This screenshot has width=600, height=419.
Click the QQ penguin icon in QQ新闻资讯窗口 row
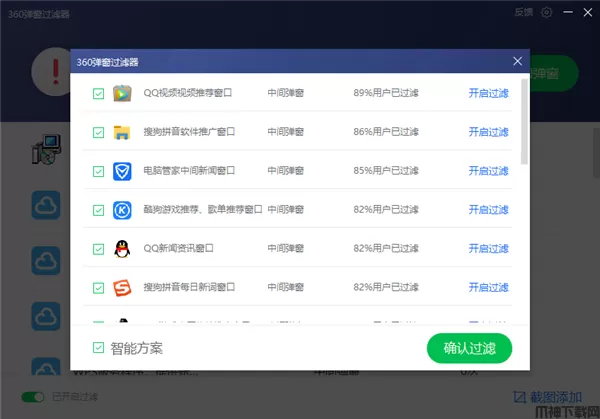click(x=122, y=249)
